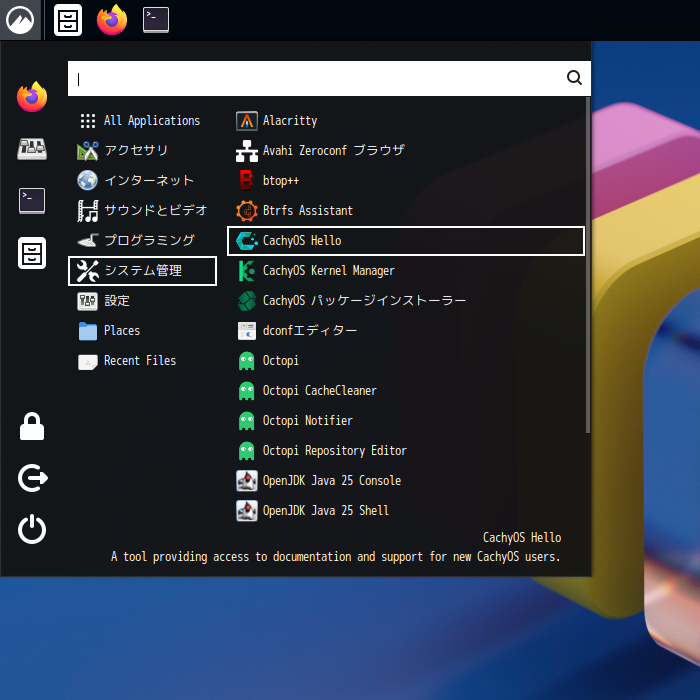The image size is (700, 700).
Task: Launch Octopi Notifier
Action: click(406, 421)
